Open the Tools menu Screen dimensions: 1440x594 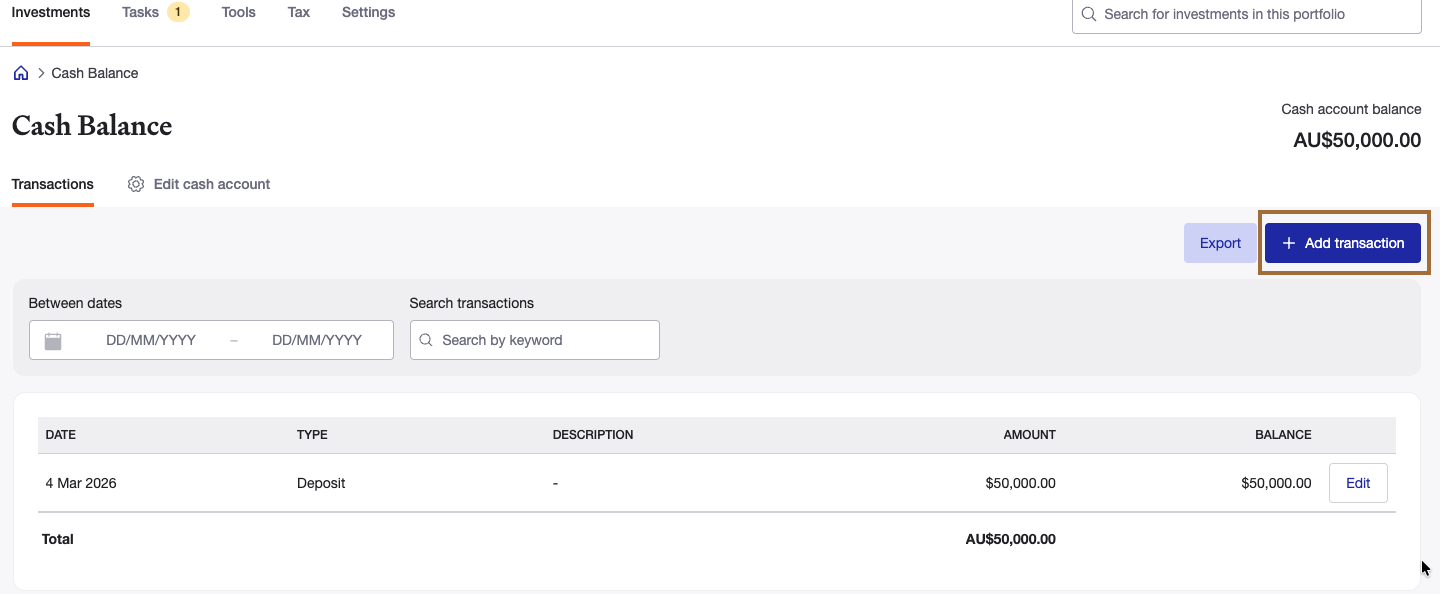point(239,13)
